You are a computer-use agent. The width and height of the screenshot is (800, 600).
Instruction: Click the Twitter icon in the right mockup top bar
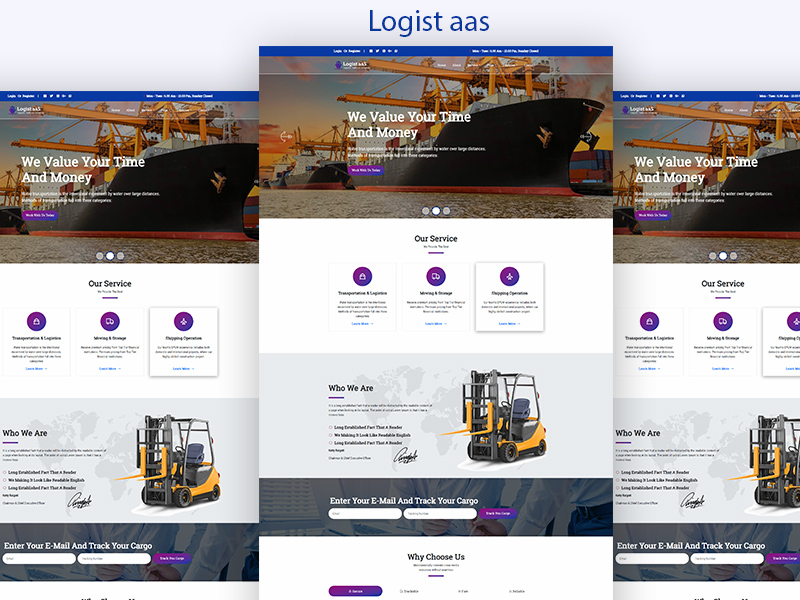point(664,96)
